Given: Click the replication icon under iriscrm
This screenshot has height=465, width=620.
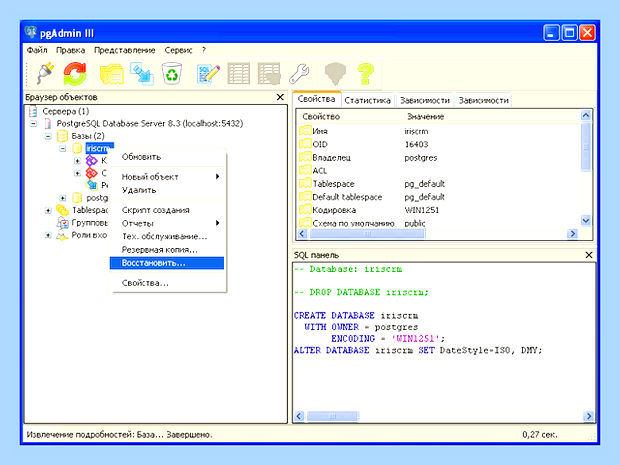Looking at the screenshot, I should click(92, 185).
